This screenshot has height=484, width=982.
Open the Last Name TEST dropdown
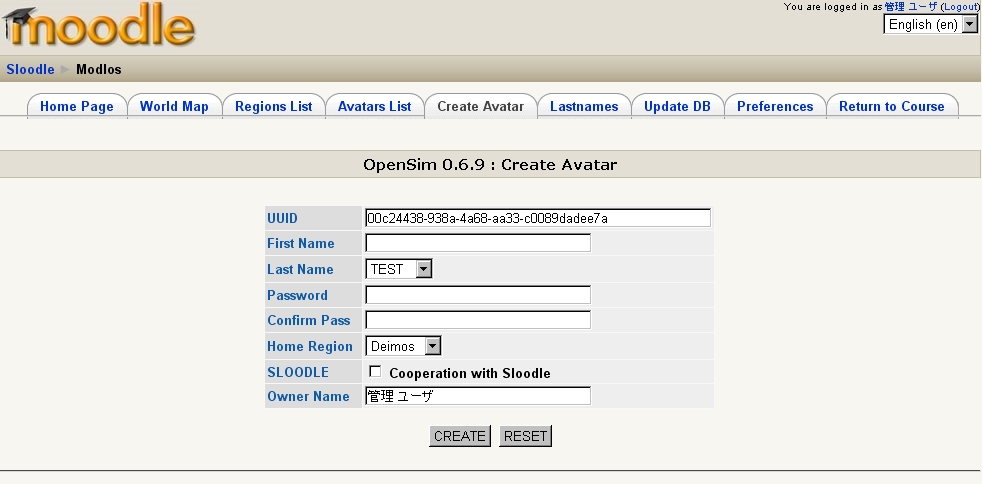point(399,269)
